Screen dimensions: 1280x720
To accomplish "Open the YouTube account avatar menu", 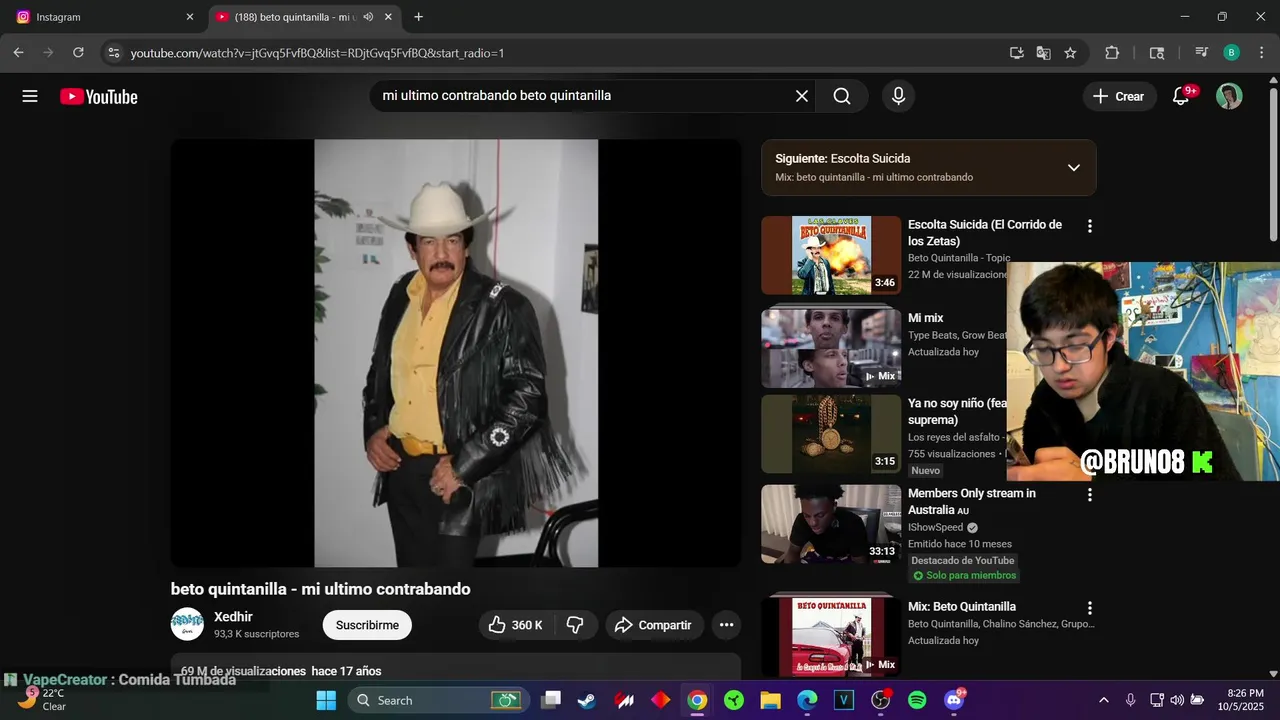I will click(1229, 96).
